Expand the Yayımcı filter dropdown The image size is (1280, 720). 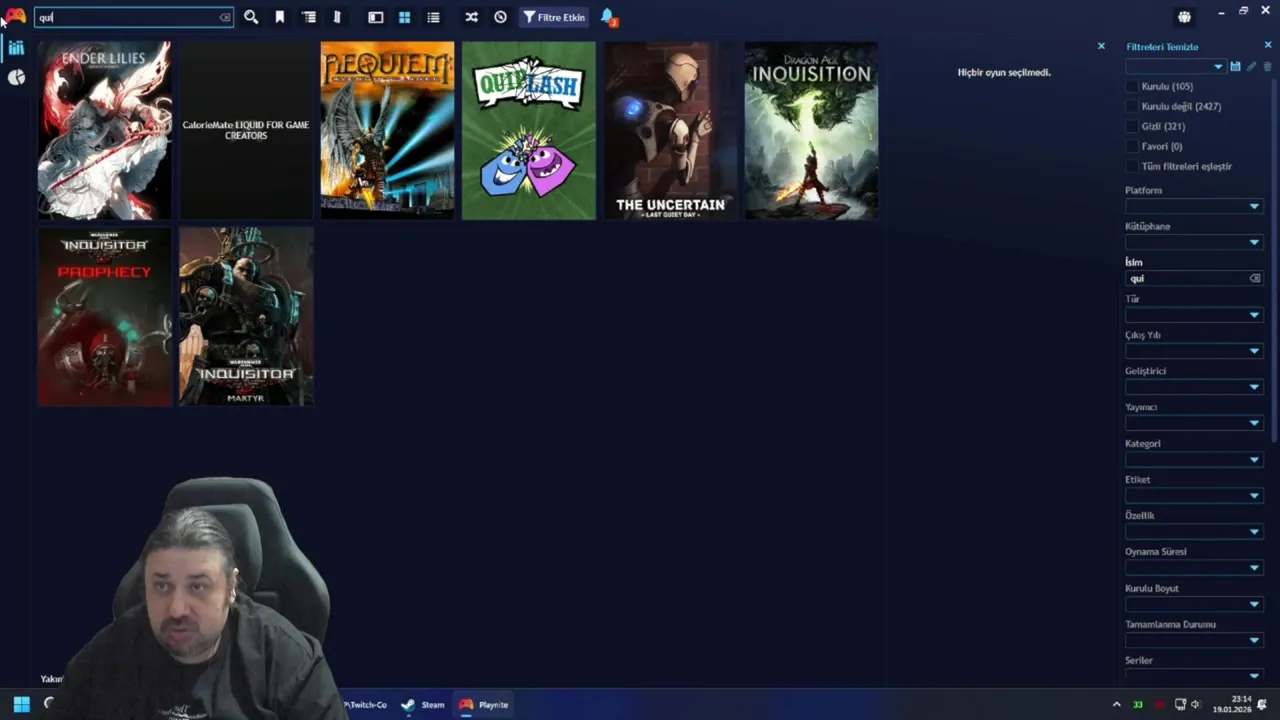(1194, 423)
